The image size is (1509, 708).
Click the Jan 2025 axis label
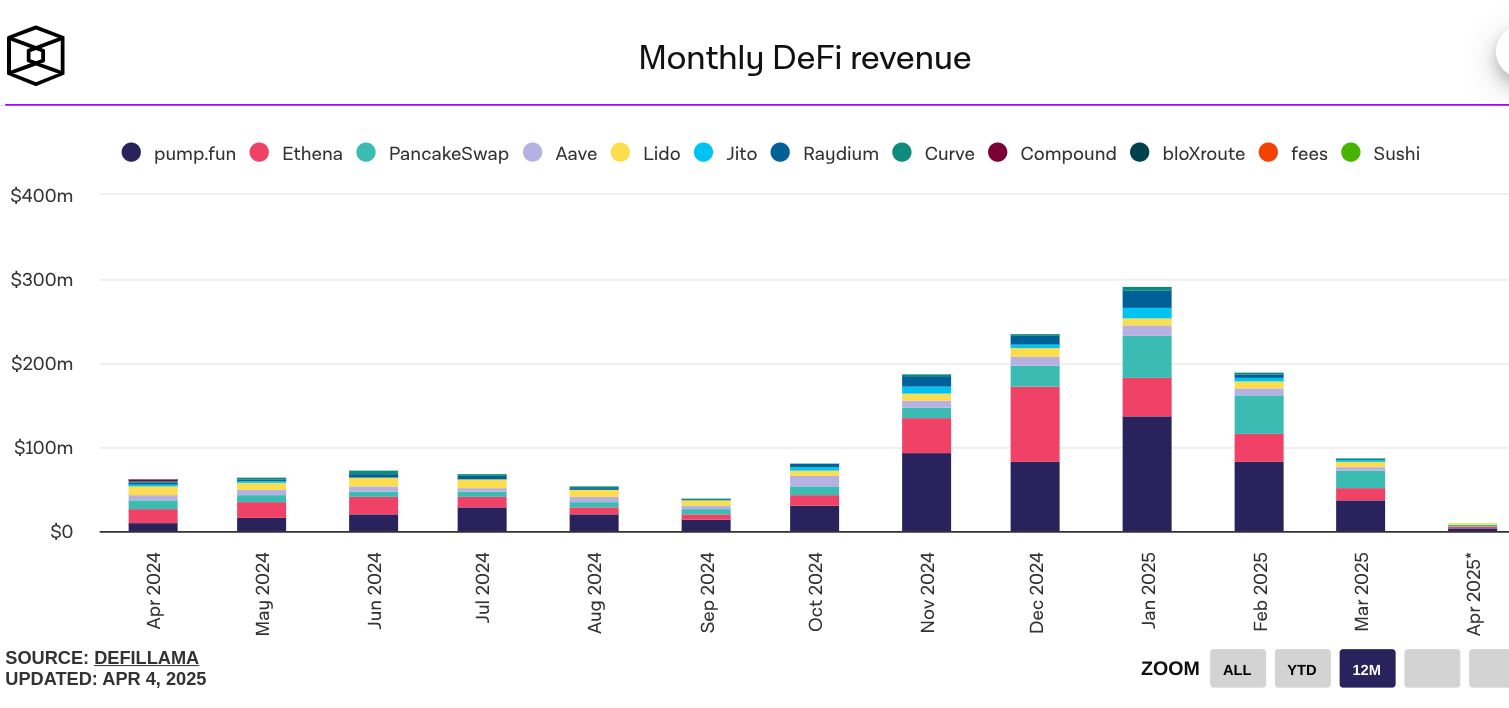point(1147,590)
